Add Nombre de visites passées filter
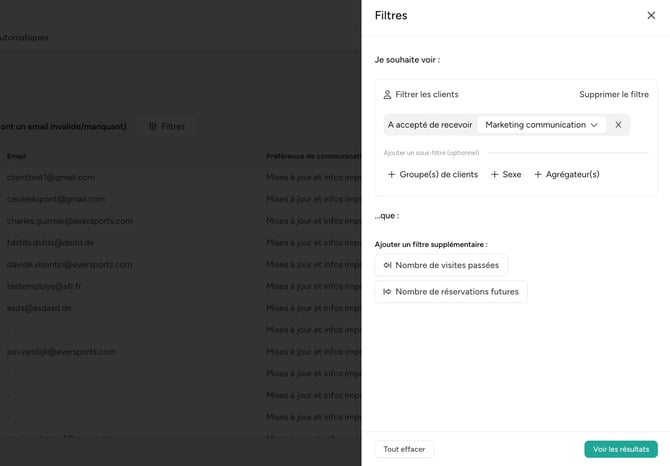 pos(441,265)
